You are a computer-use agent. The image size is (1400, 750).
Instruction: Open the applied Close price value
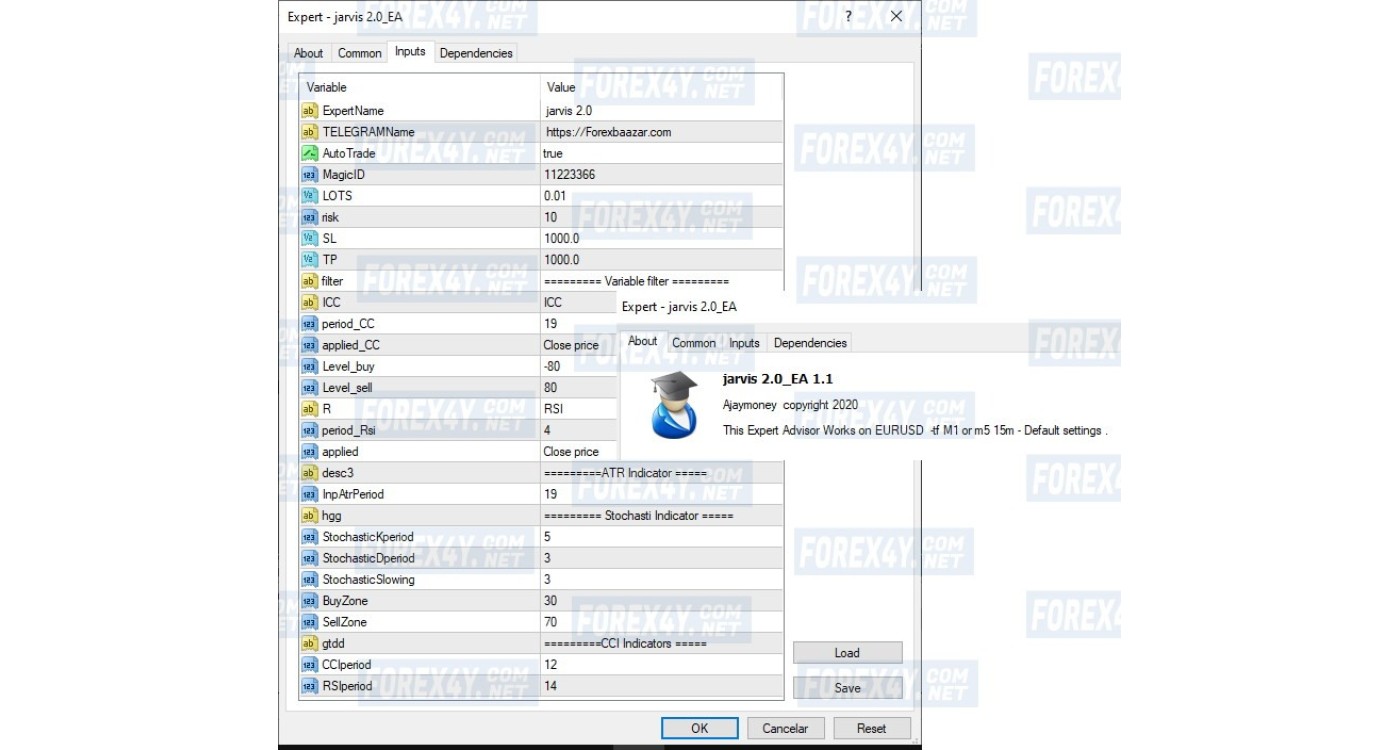pyautogui.click(x=575, y=452)
